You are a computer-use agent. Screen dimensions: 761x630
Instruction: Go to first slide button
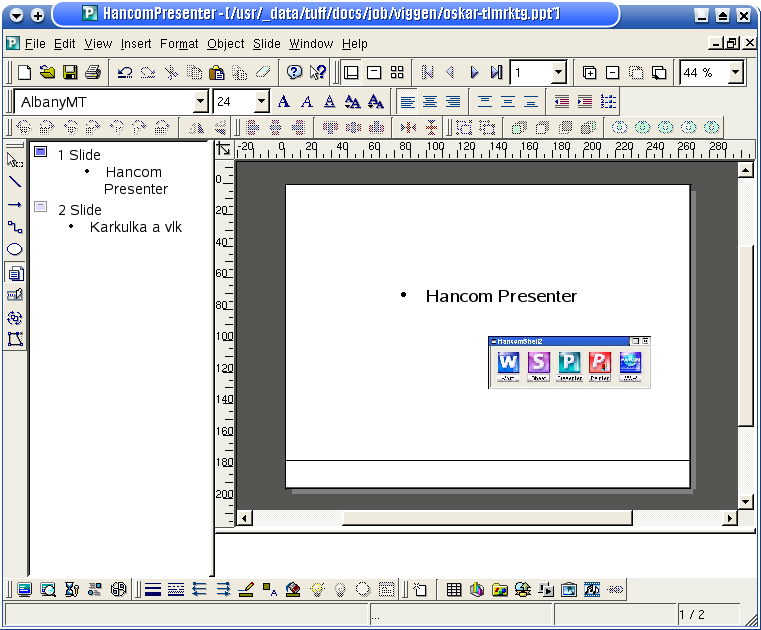coord(428,73)
